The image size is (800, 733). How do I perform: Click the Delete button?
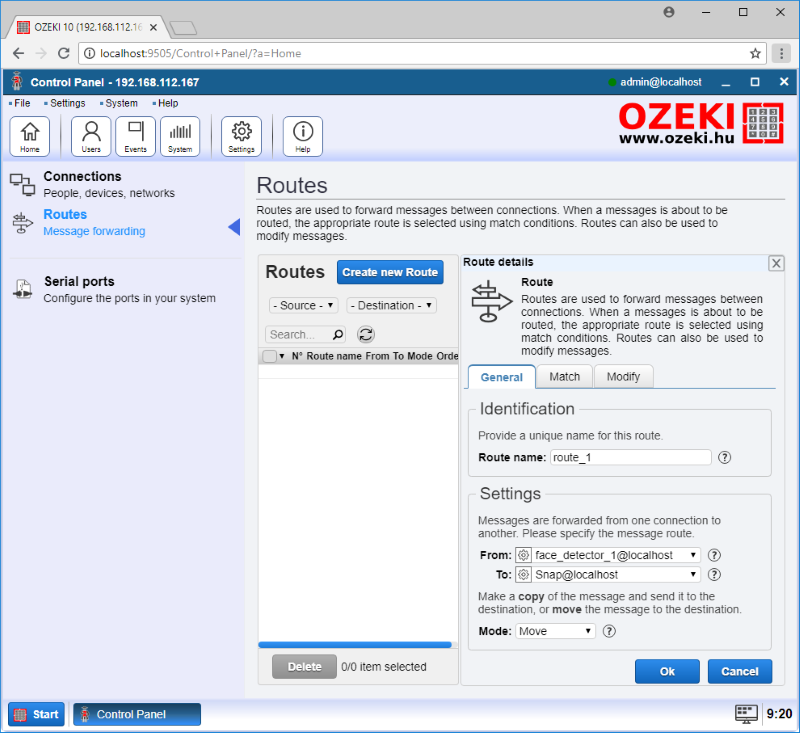pos(304,667)
